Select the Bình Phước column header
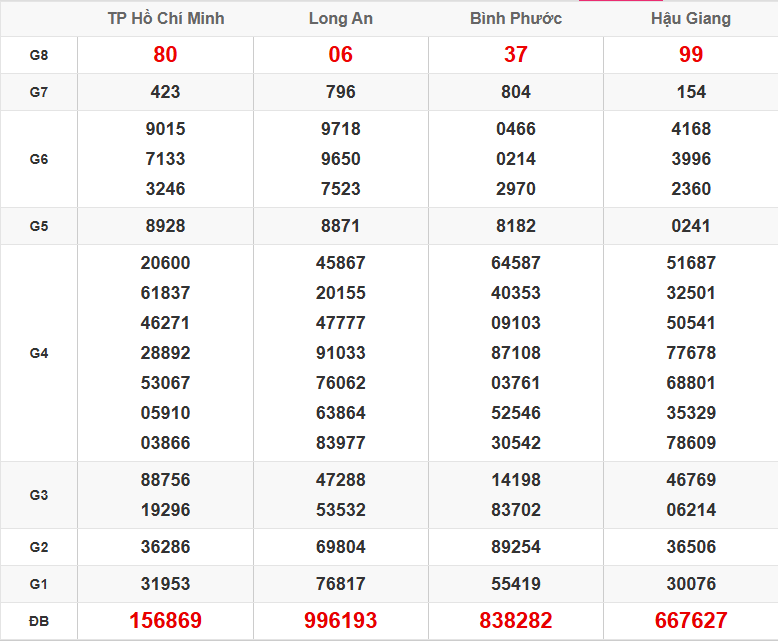 coord(515,18)
